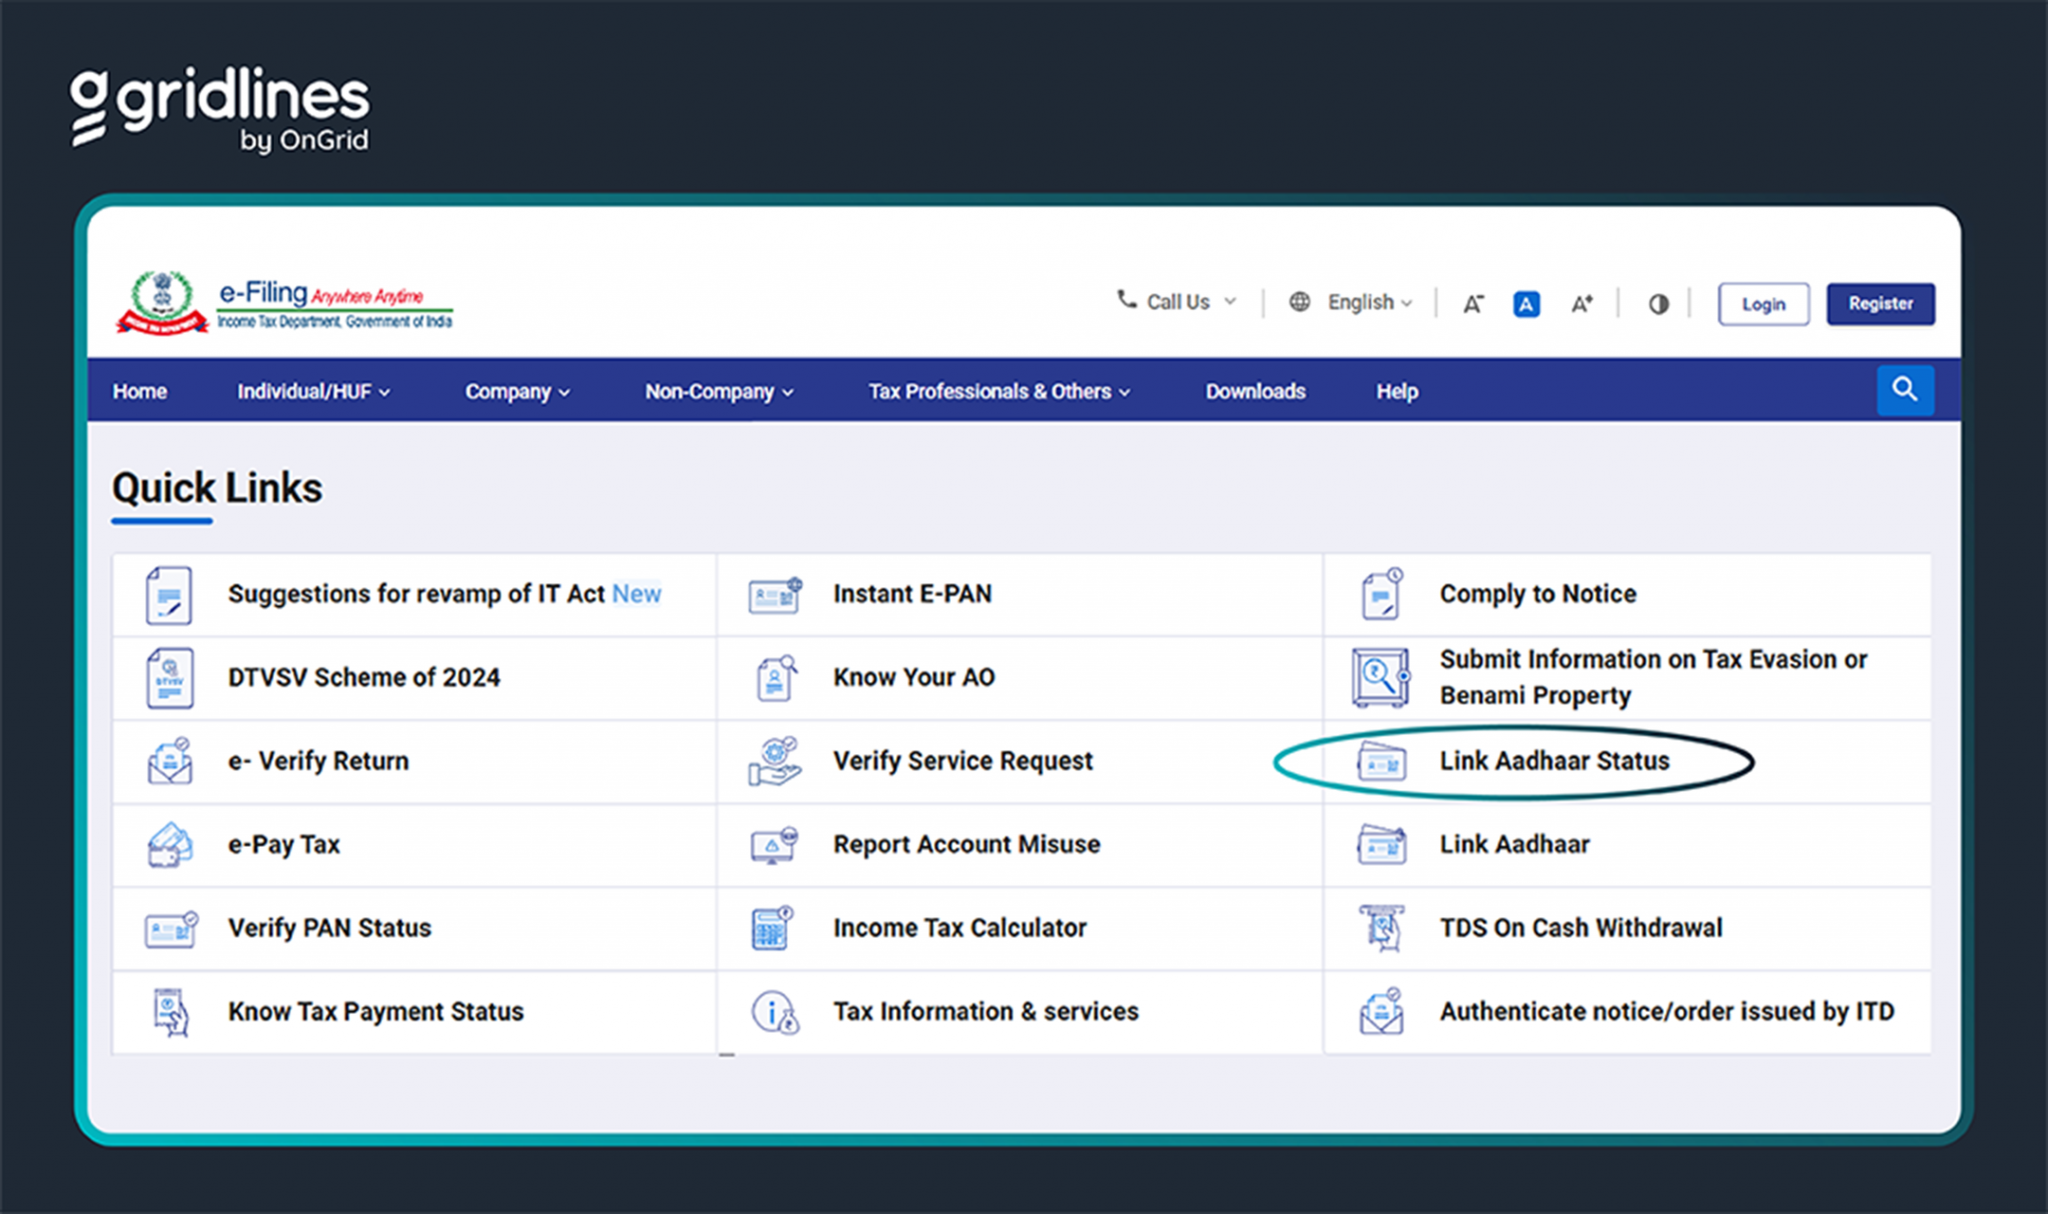Image resolution: width=2048 pixels, height=1214 pixels.
Task: Click the e-Pay Tax wallet icon
Action: 169,845
